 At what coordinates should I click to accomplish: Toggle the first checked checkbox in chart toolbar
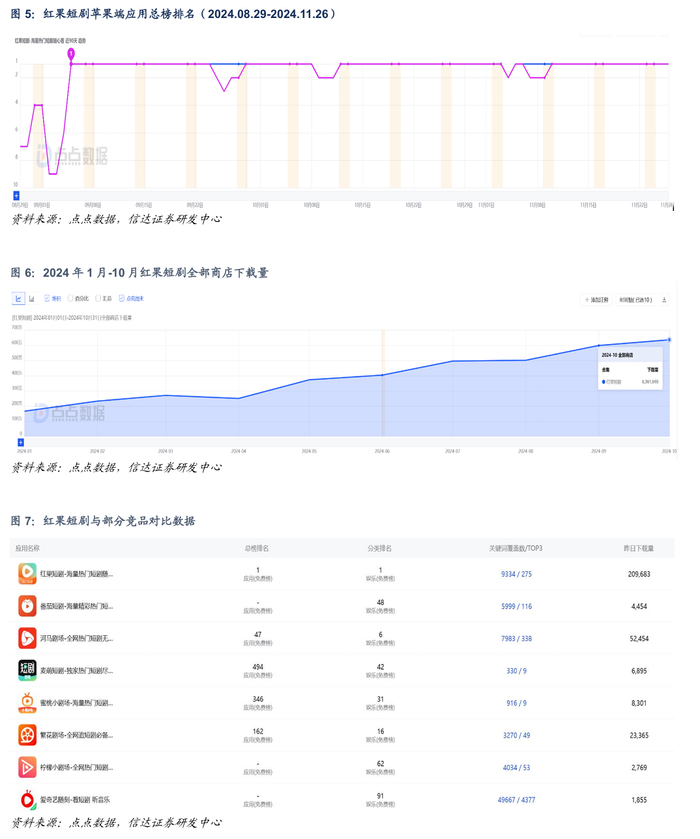point(47,299)
